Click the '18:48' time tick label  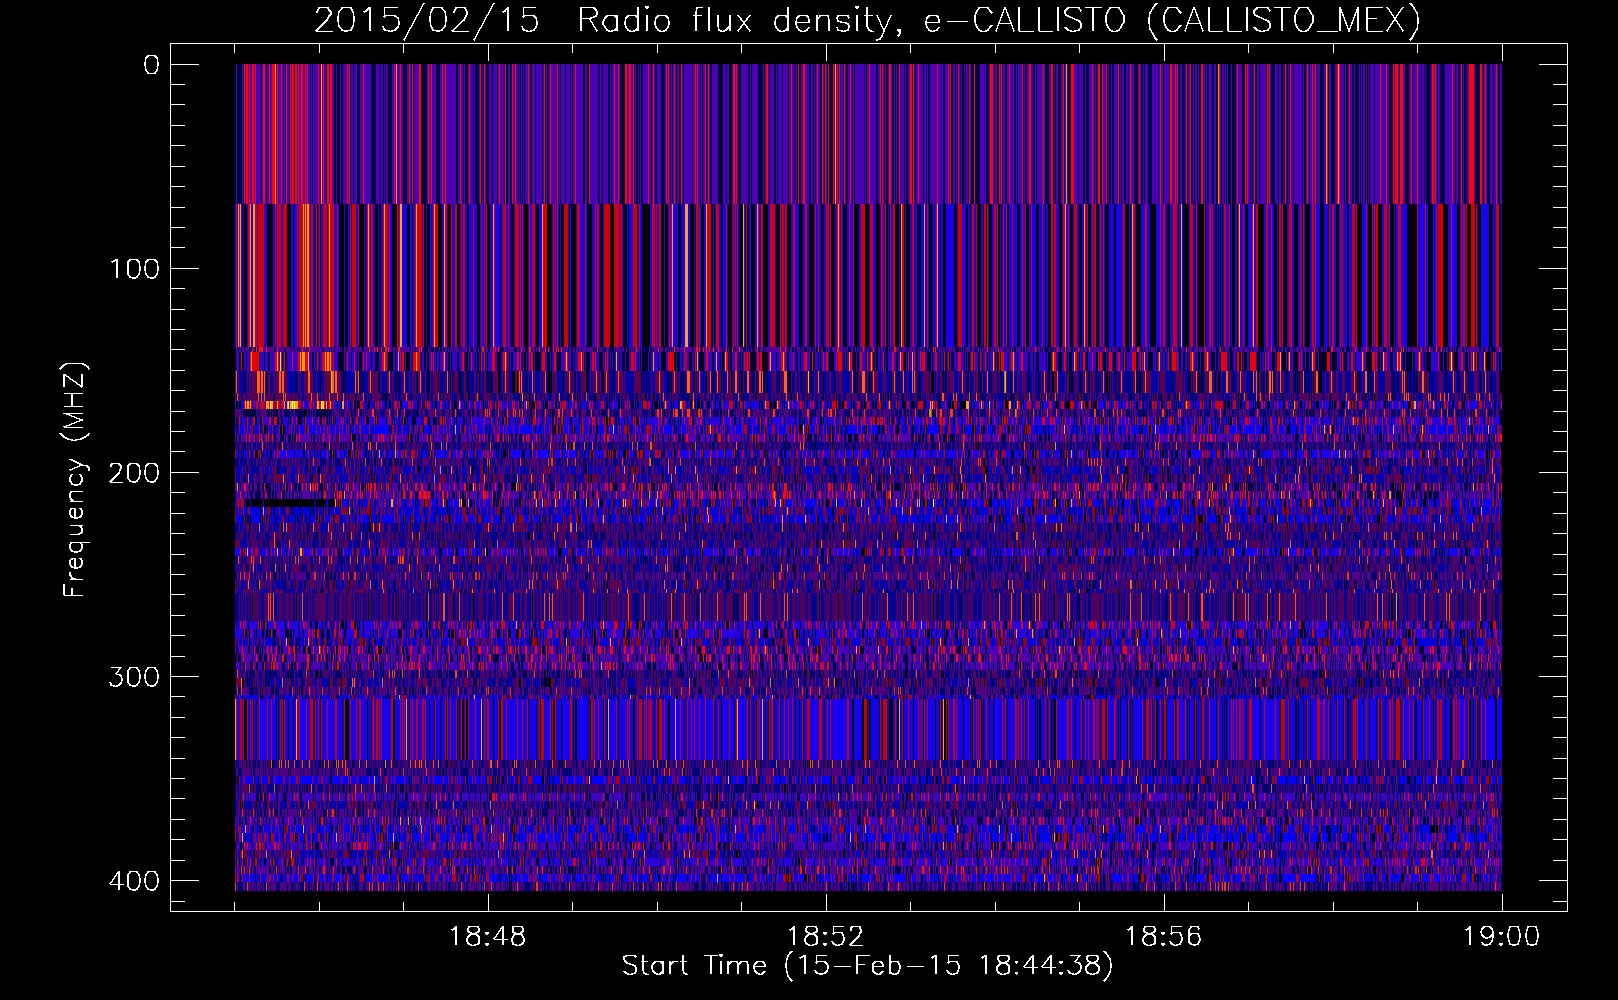(487, 937)
